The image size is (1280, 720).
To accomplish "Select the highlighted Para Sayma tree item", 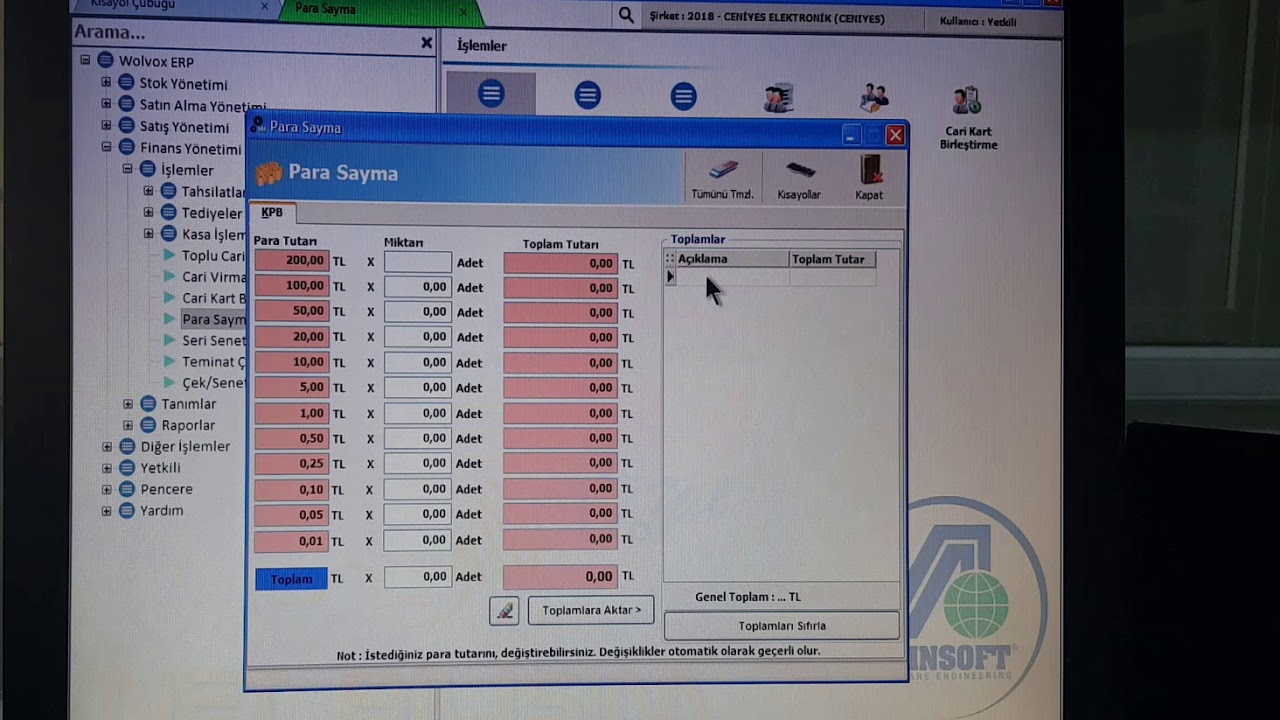I will [x=213, y=319].
